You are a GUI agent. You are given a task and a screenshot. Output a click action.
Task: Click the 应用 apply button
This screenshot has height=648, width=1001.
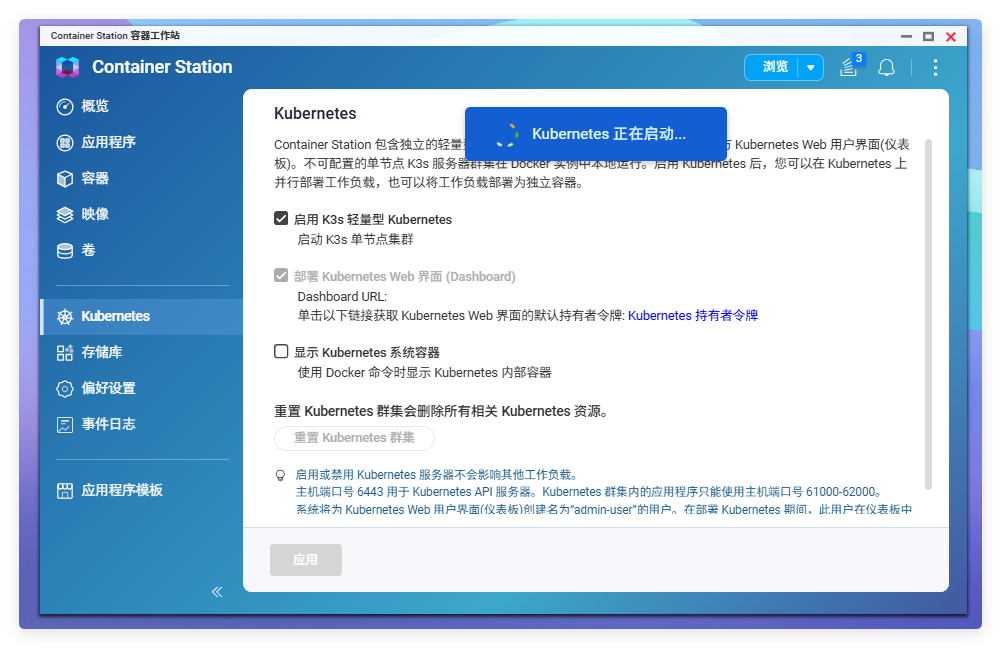pyautogui.click(x=305, y=560)
